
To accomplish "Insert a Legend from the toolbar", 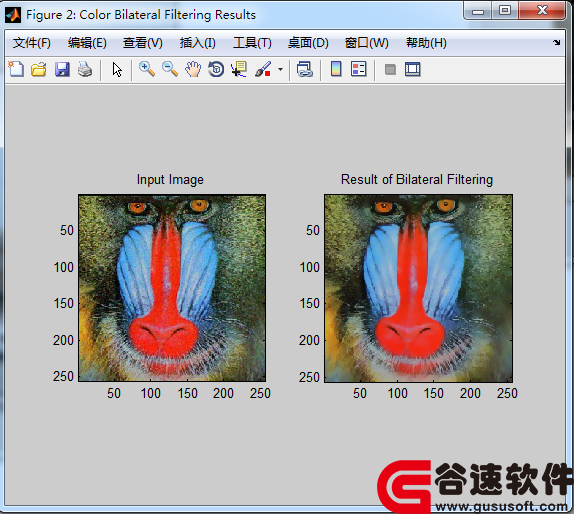I will click(358, 69).
